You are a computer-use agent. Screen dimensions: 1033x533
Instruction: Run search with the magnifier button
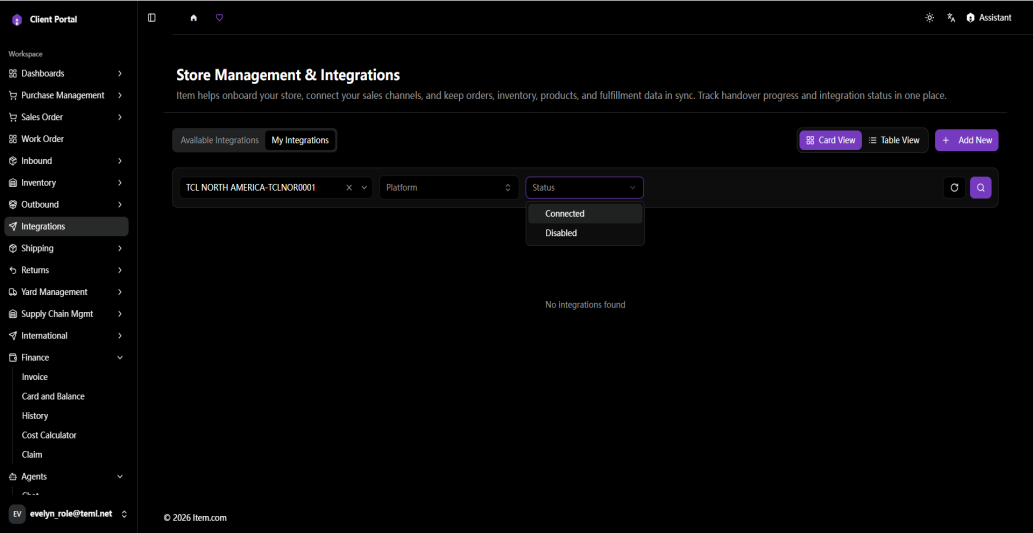point(980,188)
